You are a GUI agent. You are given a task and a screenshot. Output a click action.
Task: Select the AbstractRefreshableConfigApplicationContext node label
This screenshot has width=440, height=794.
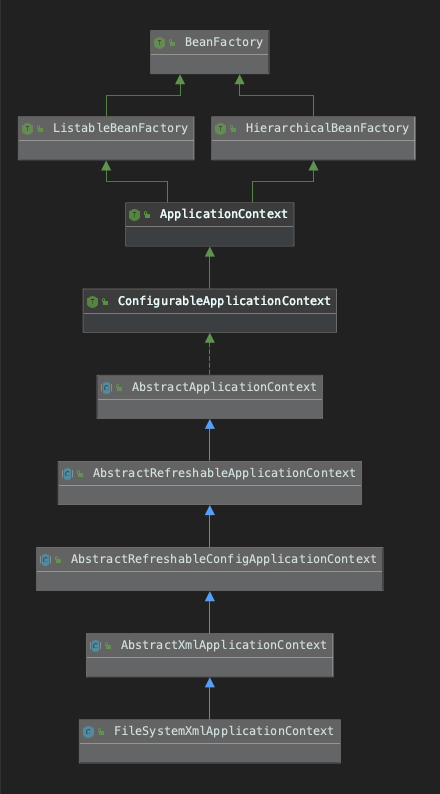[x=224, y=559]
